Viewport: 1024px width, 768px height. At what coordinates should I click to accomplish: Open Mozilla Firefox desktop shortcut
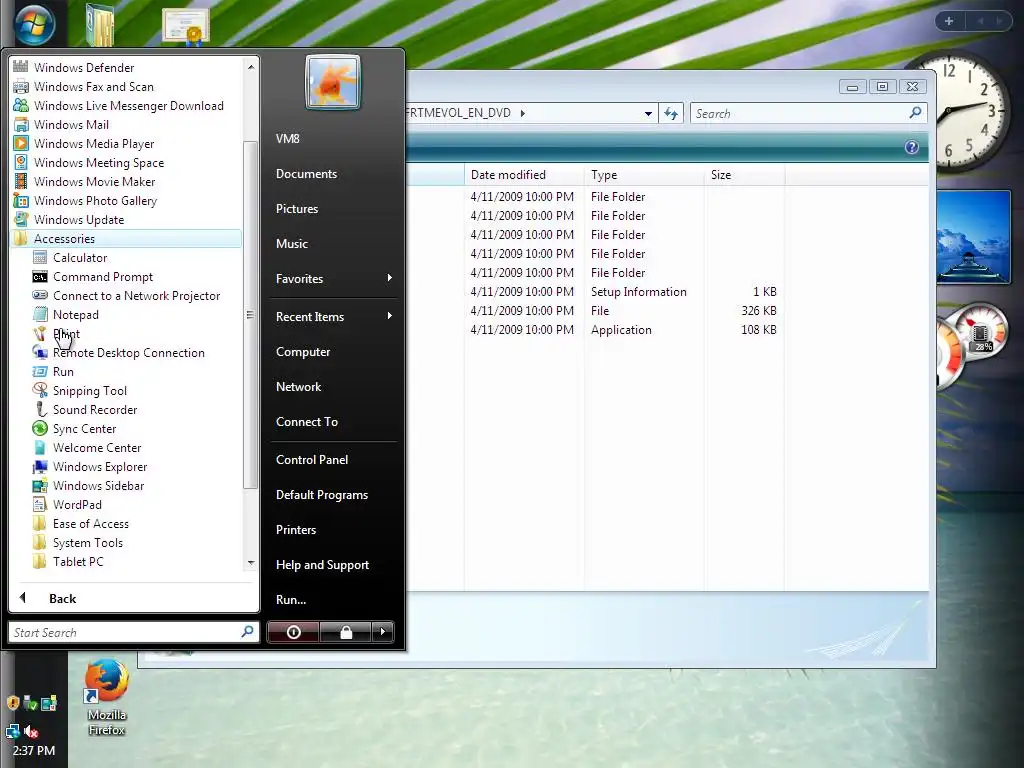point(106,698)
